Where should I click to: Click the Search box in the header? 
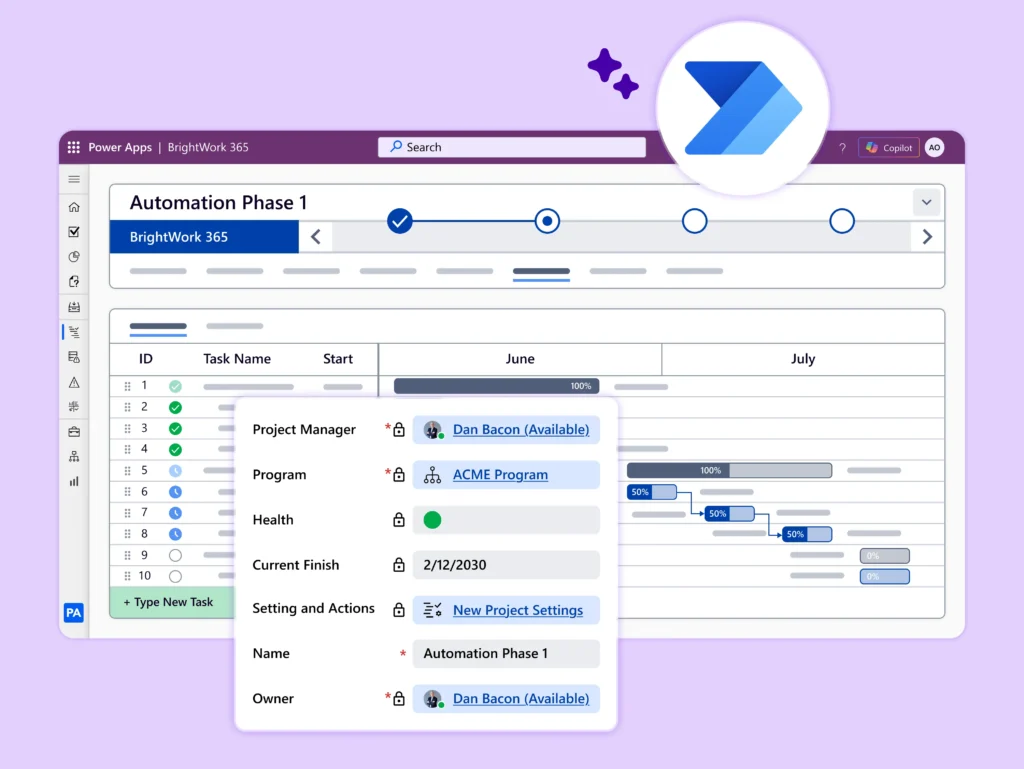coord(511,147)
